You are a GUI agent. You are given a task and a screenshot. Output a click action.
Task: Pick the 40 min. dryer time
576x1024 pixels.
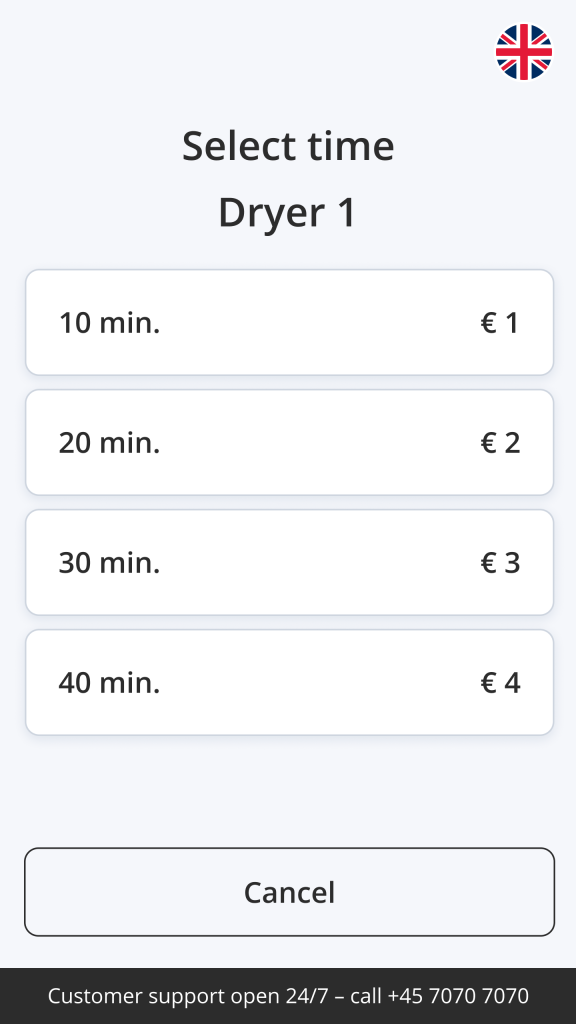[289, 682]
